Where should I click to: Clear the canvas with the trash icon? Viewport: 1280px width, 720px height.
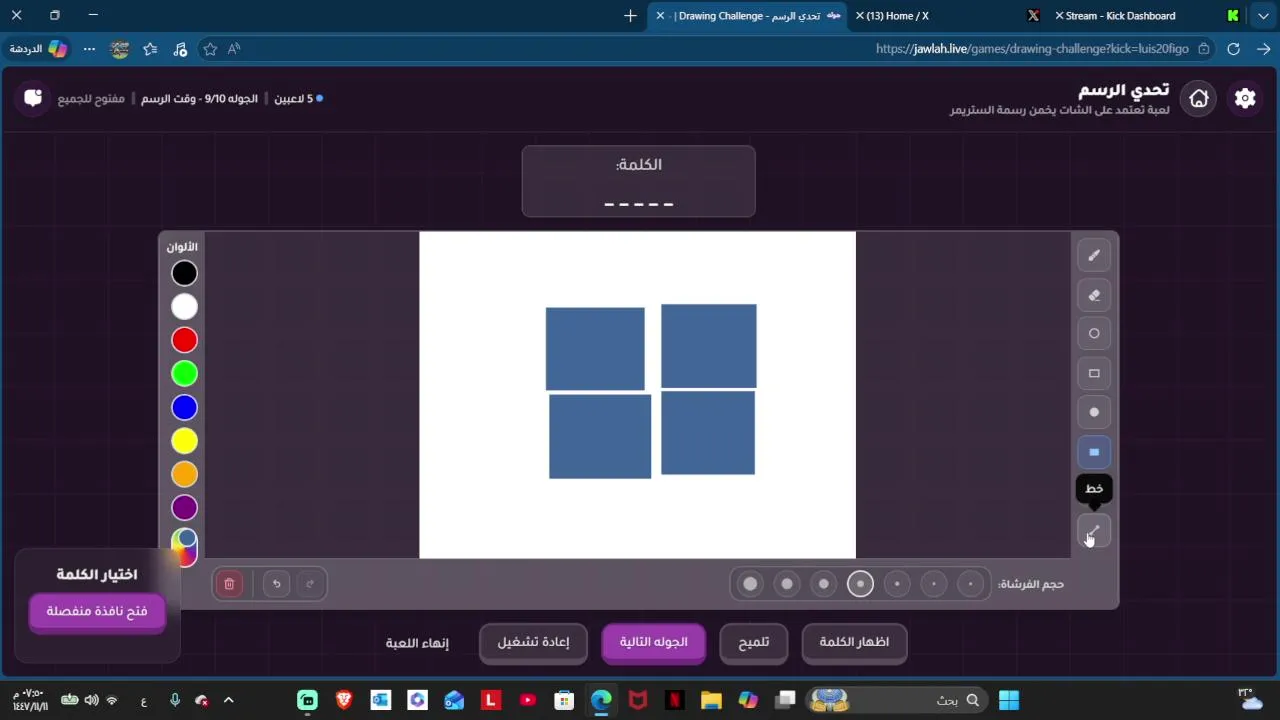pyautogui.click(x=229, y=584)
